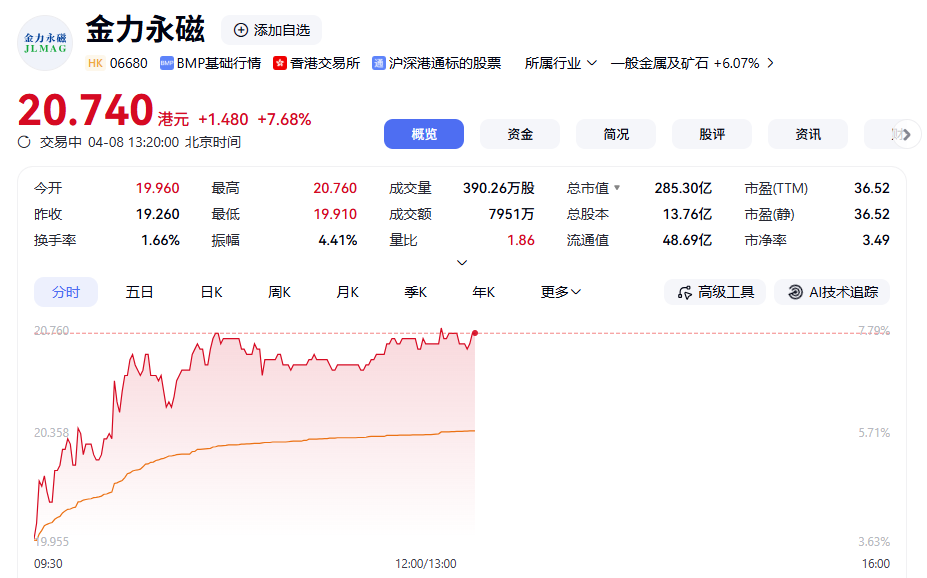Select the 日K chart view
This screenshot has height=578, width=927.
209,292
